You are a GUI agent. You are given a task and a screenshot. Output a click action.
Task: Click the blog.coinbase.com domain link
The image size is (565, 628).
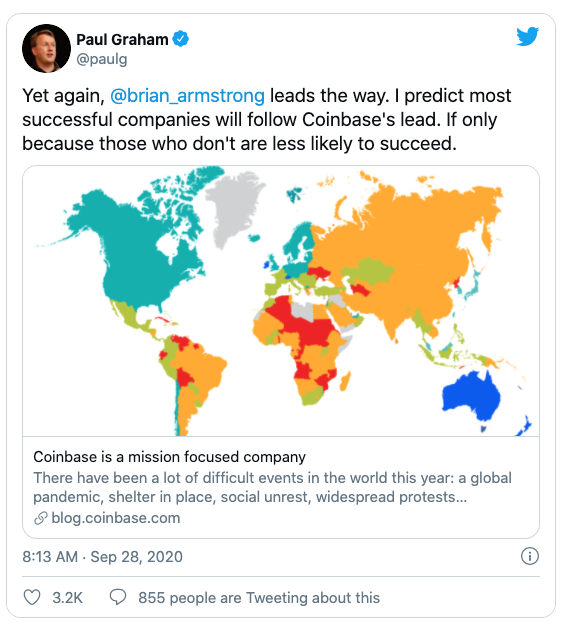pyautogui.click(x=116, y=518)
